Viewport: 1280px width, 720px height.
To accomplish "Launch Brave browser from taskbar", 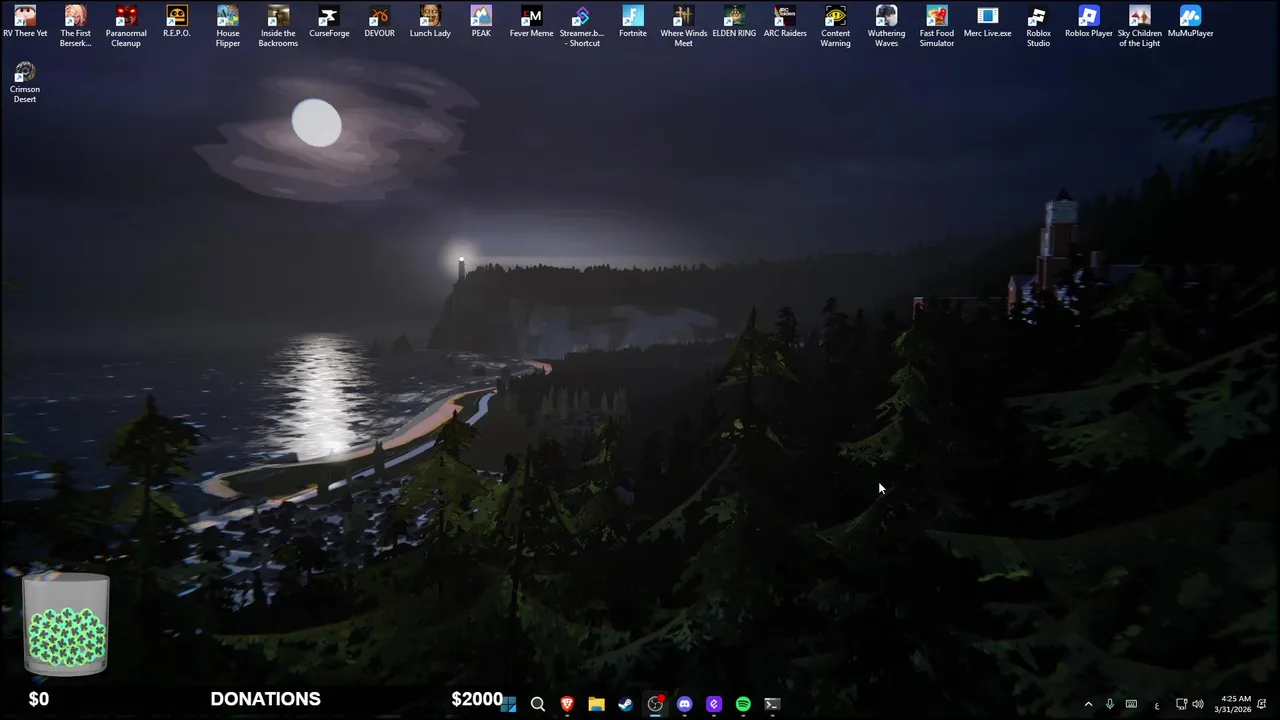I will pyautogui.click(x=567, y=704).
